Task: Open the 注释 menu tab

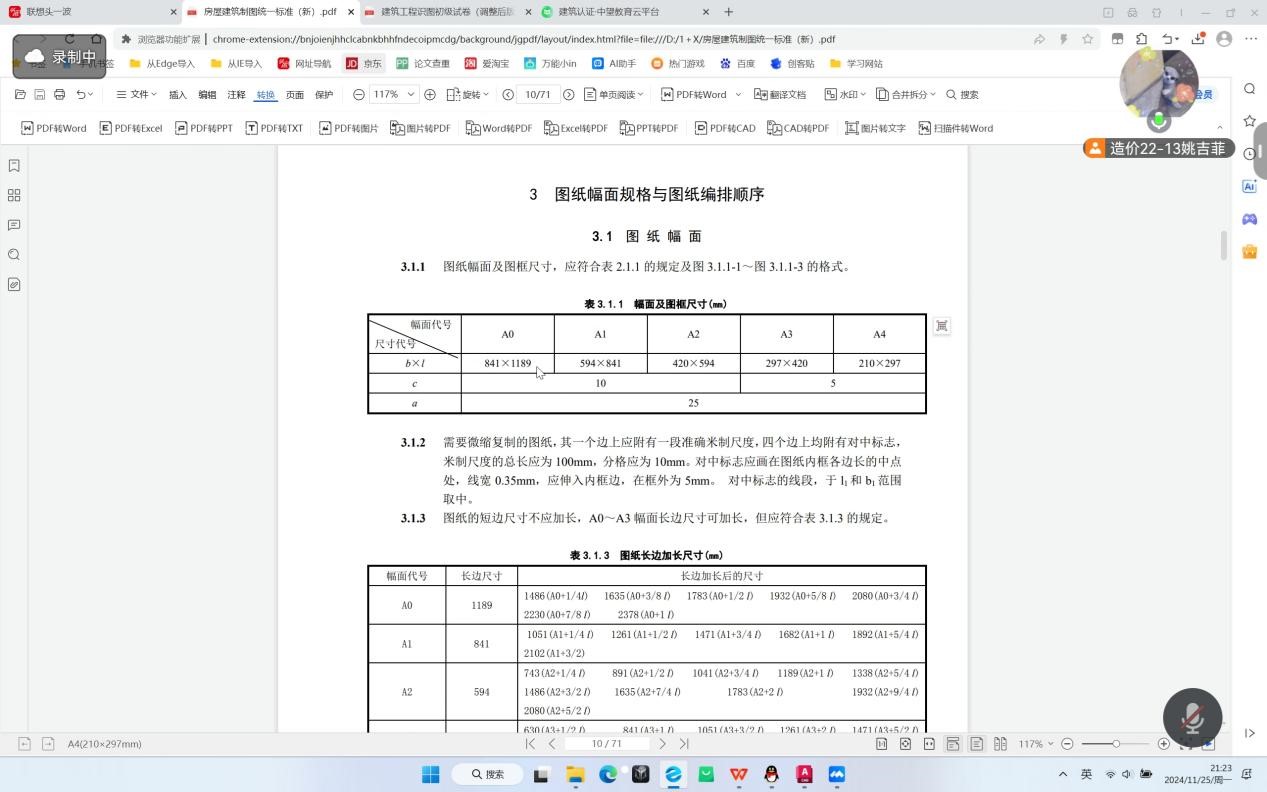Action: pos(236,95)
